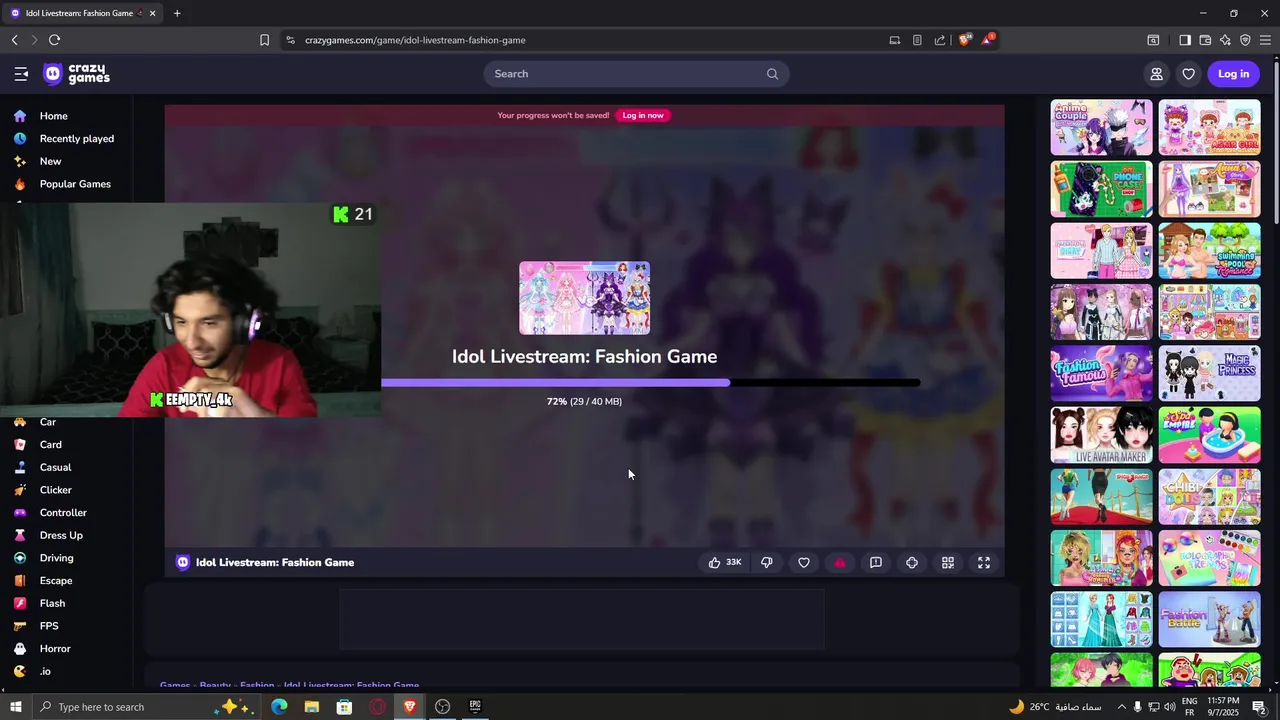The height and width of the screenshot is (720, 1280).
Task: Open the Swimming Pool Romance game thumbnail
Action: click(x=1209, y=251)
